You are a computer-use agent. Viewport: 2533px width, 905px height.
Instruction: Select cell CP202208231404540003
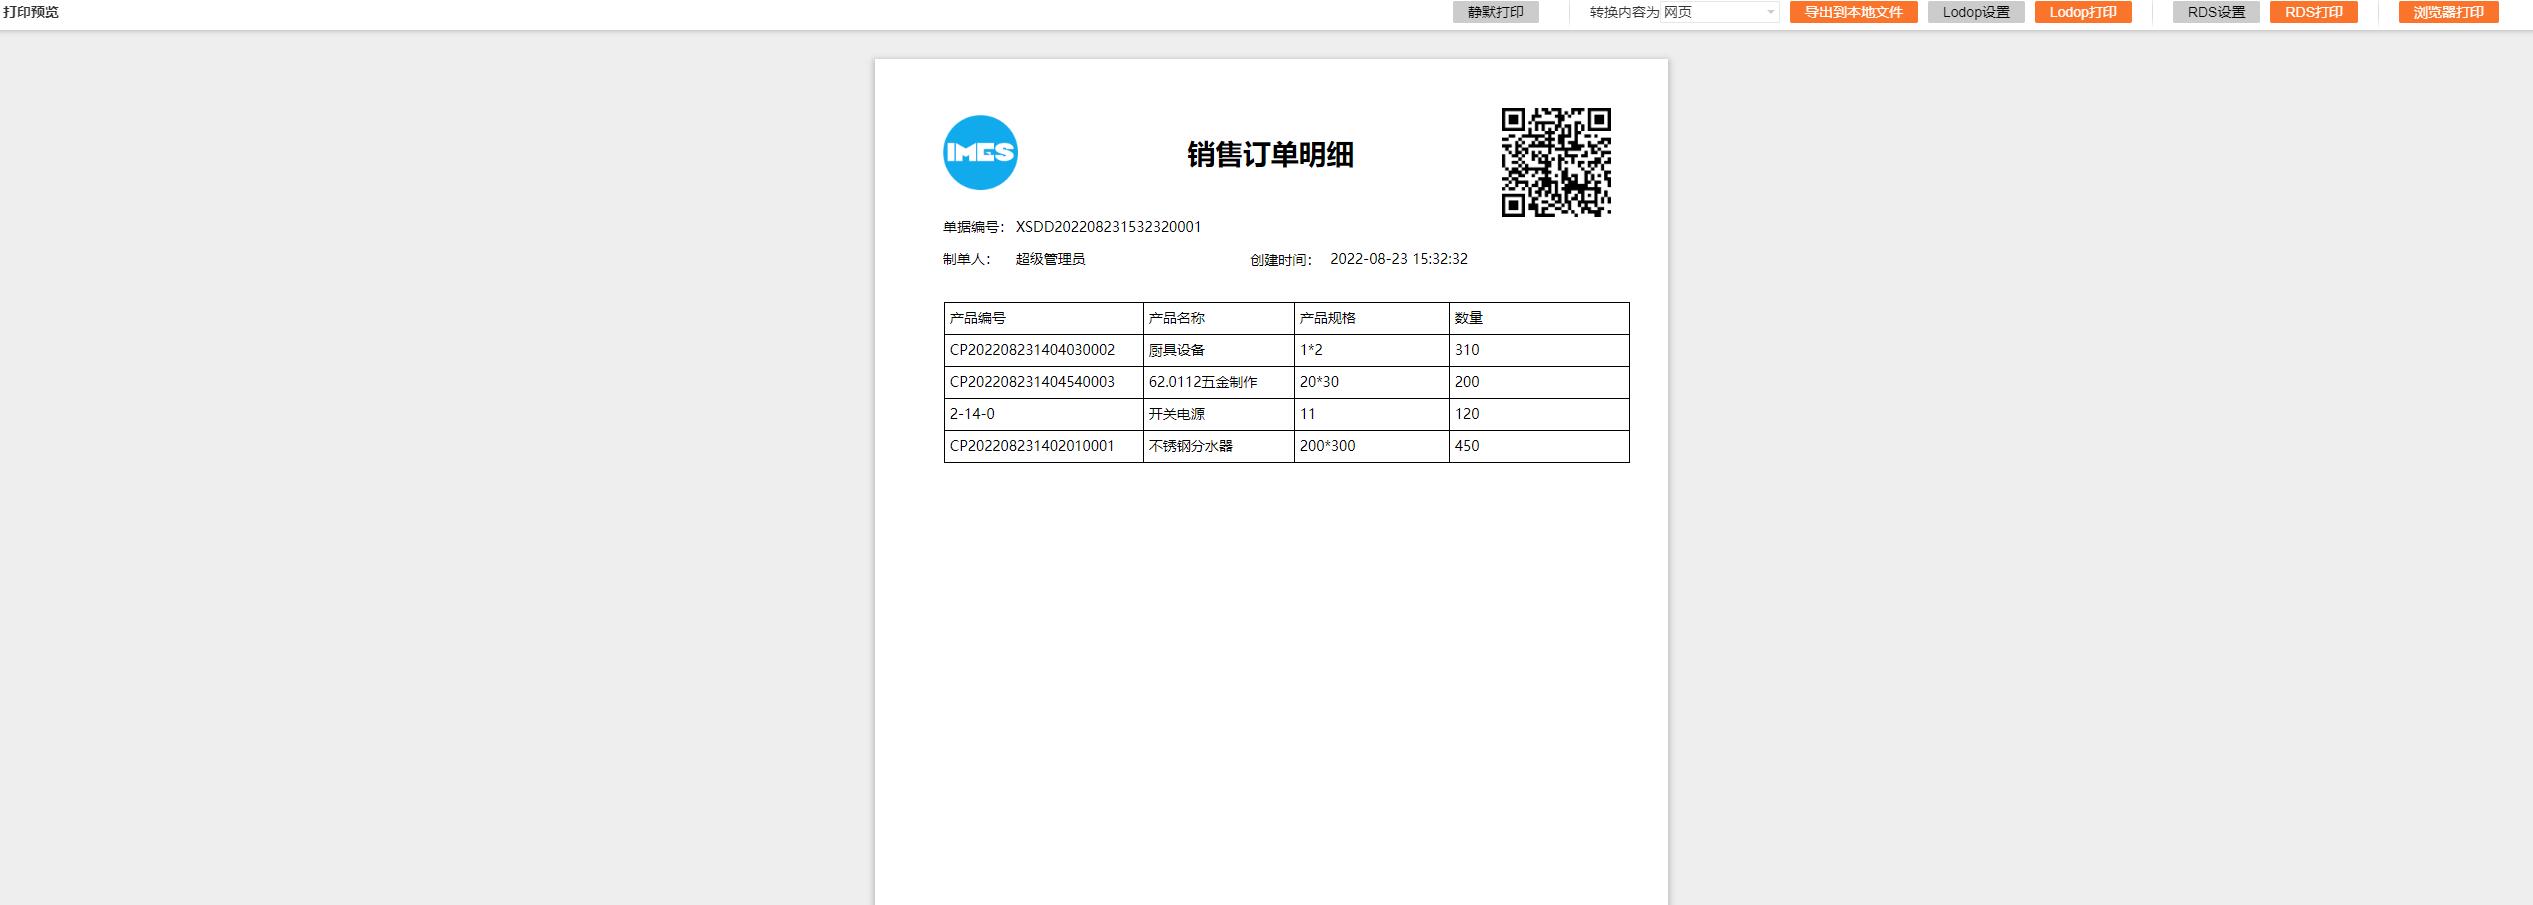click(x=1043, y=382)
